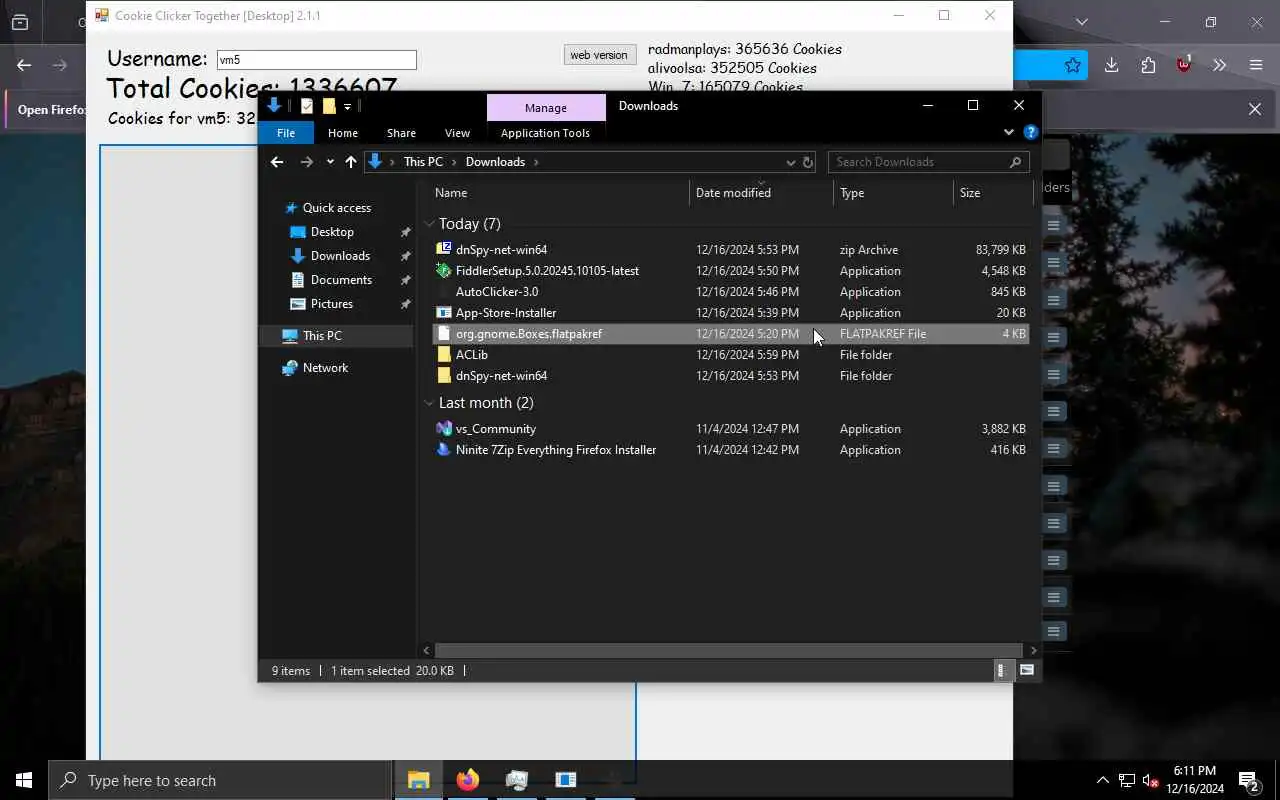Sort by the Size column header
This screenshot has width=1280, height=800.
click(x=993, y=193)
